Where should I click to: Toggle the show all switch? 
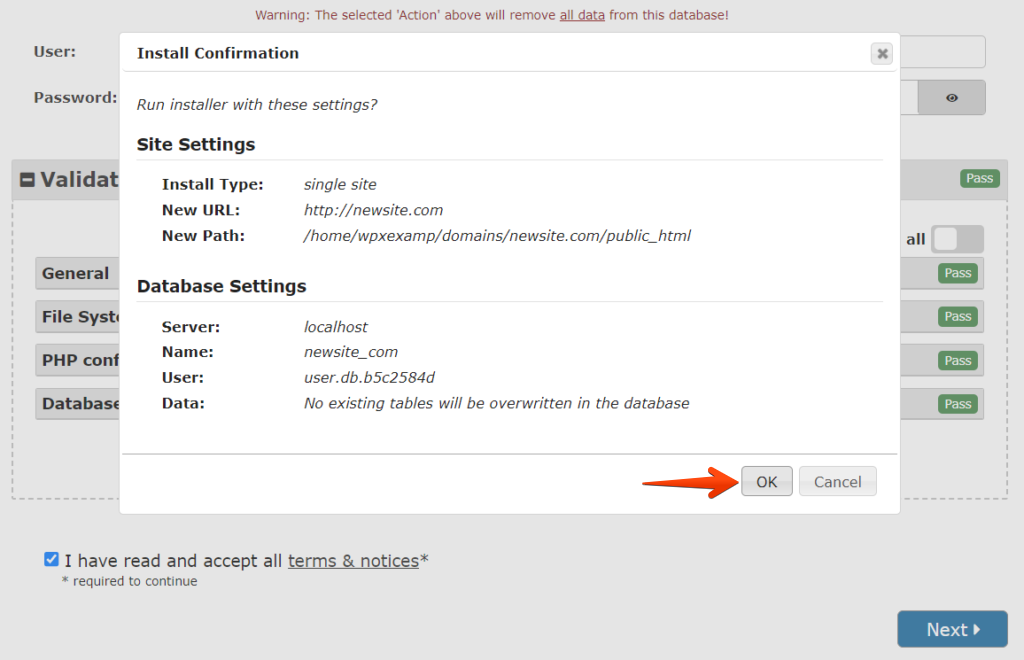pos(957,239)
